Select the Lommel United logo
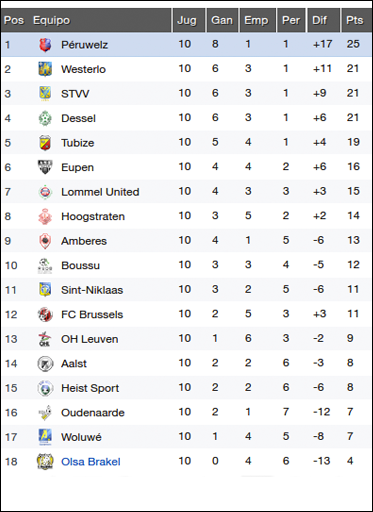 [x=45, y=192]
